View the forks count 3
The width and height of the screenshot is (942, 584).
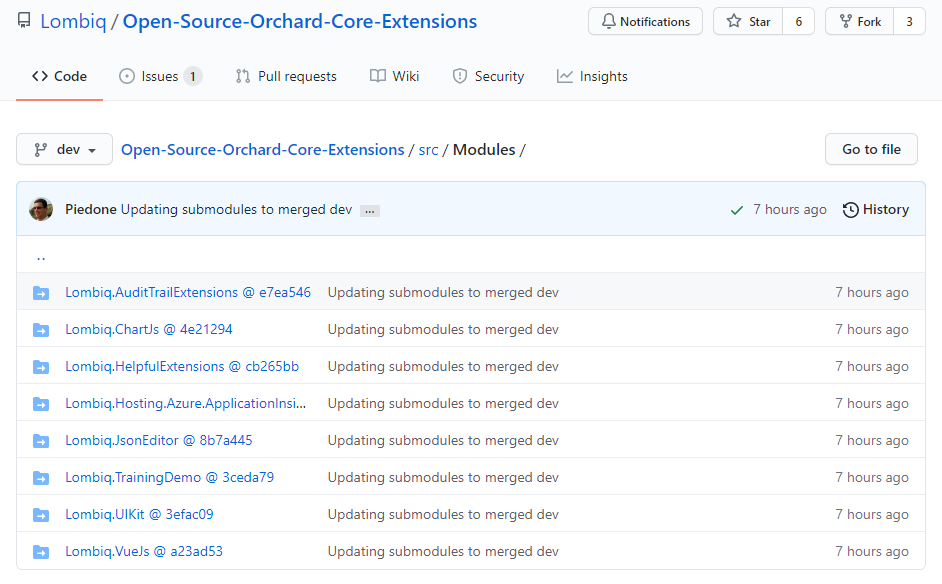click(909, 22)
